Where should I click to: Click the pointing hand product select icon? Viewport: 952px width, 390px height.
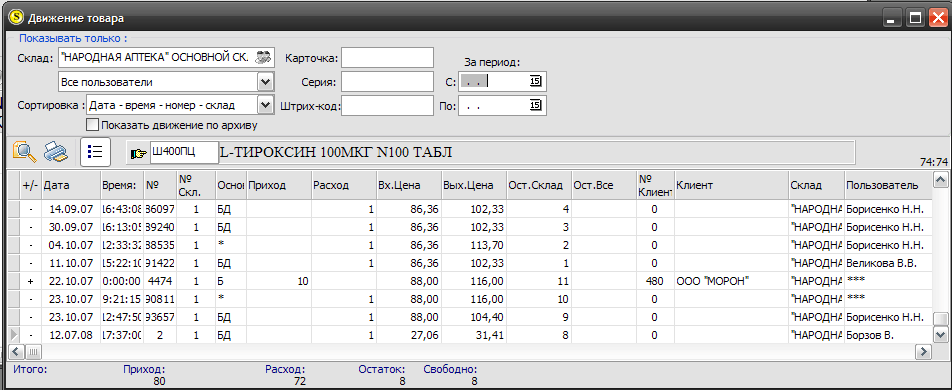(x=138, y=153)
